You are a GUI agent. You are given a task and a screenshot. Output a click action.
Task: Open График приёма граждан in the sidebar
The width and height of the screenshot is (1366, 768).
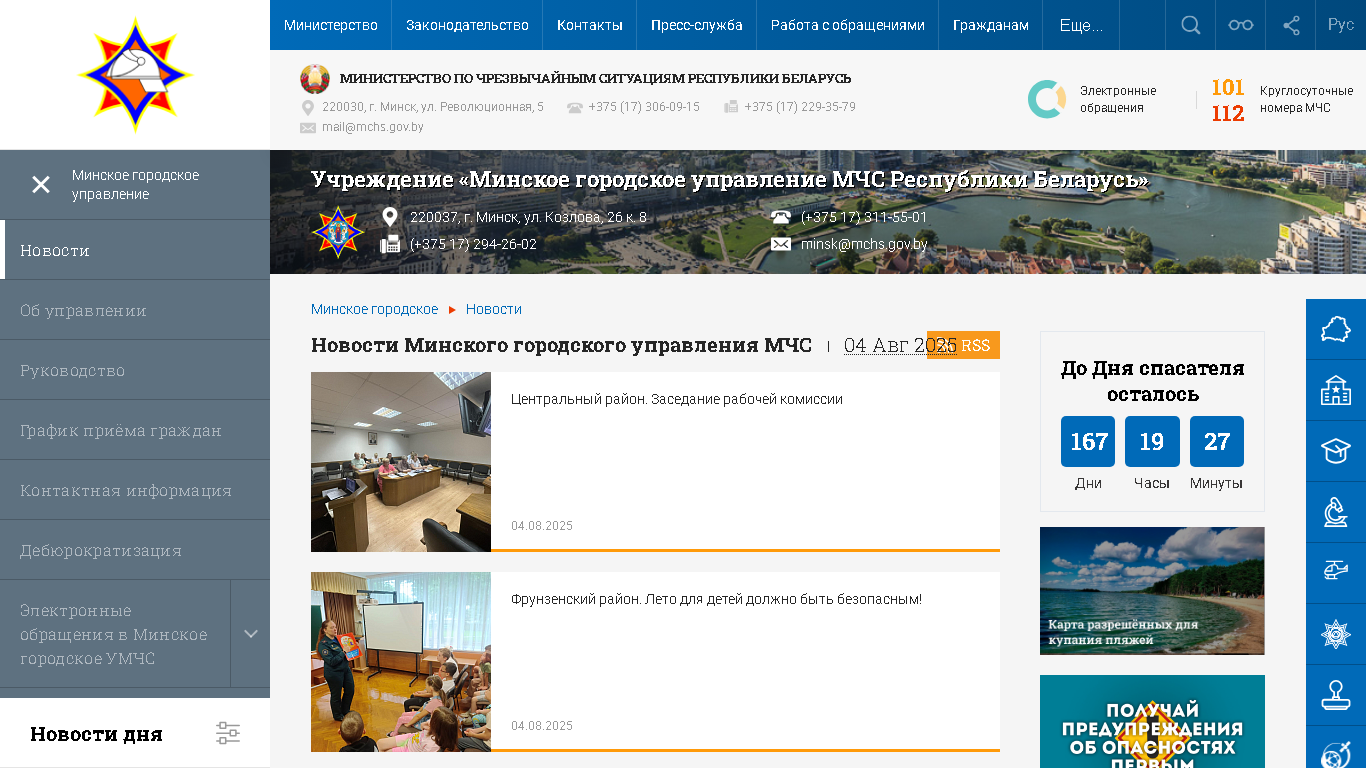tap(135, 430)
